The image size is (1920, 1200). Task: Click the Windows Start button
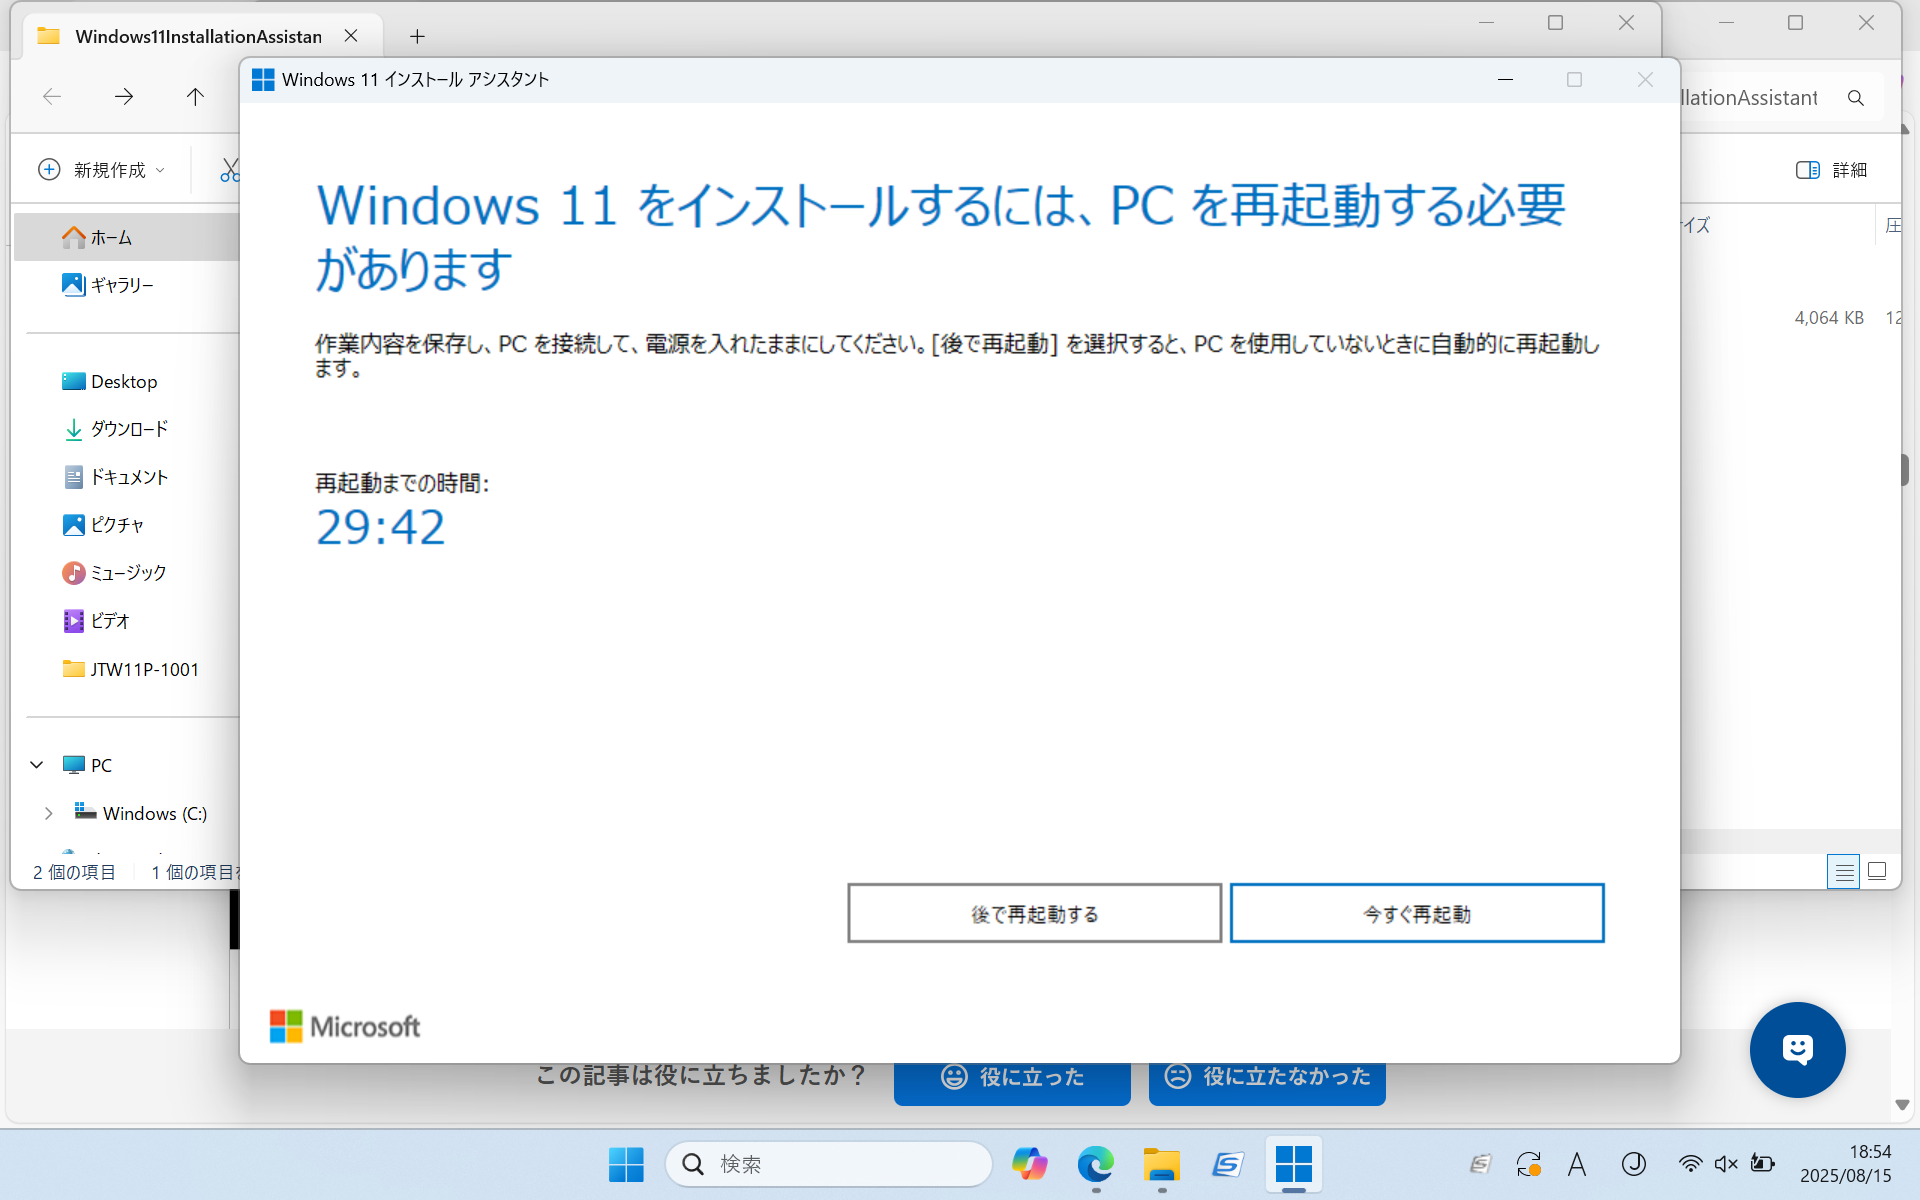[x=626, y=1164]
